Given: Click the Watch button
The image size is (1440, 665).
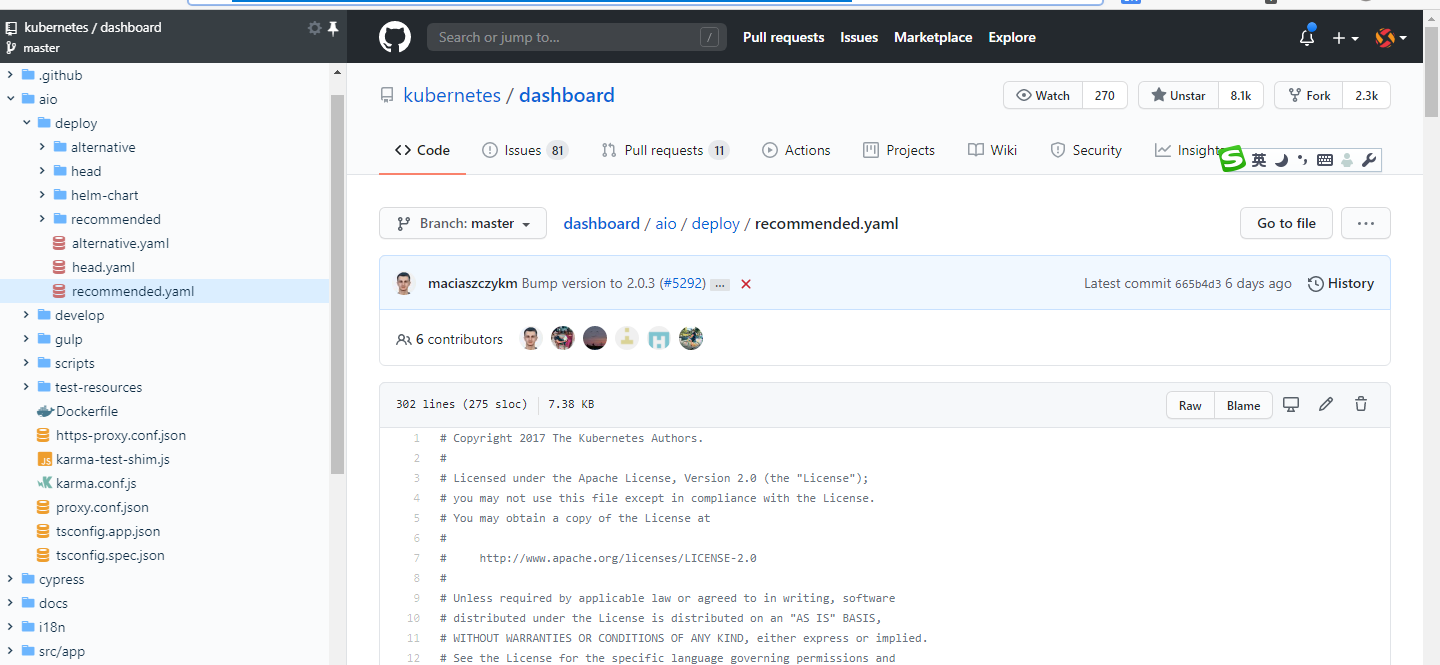Looking at the screenshot, I should [x=1043, y=95].
